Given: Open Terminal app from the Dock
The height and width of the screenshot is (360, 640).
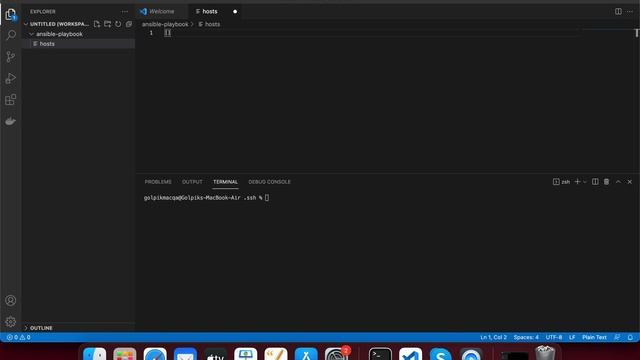Looking at the screenshot, I should 380,354.
